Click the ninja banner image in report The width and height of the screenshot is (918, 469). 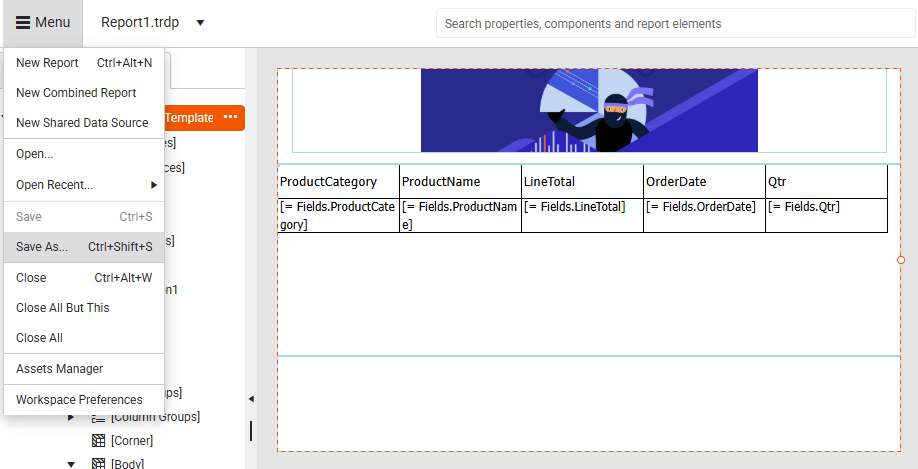(x=588, y=110)
